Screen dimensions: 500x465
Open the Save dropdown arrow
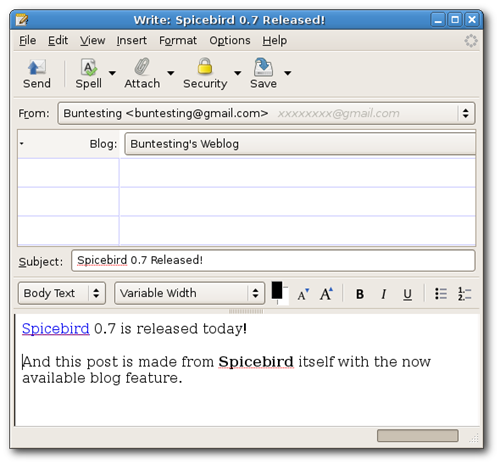click(288, 73)
